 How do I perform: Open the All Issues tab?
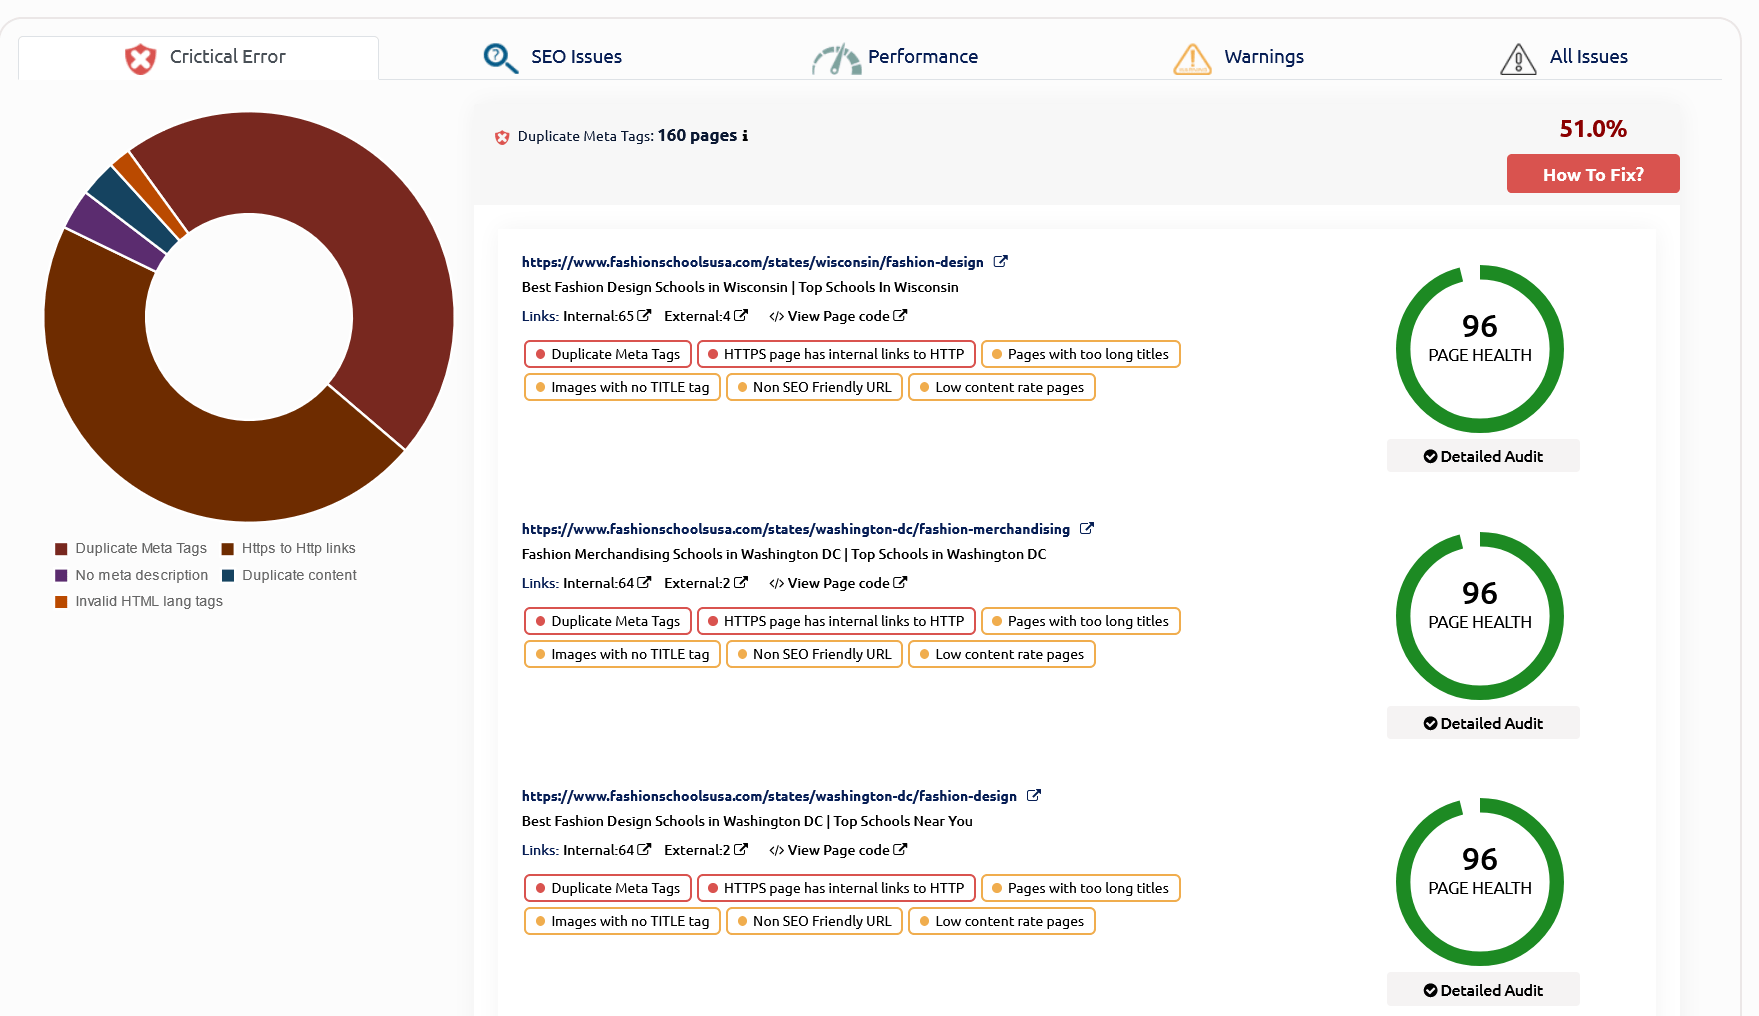click(1564, 57)
